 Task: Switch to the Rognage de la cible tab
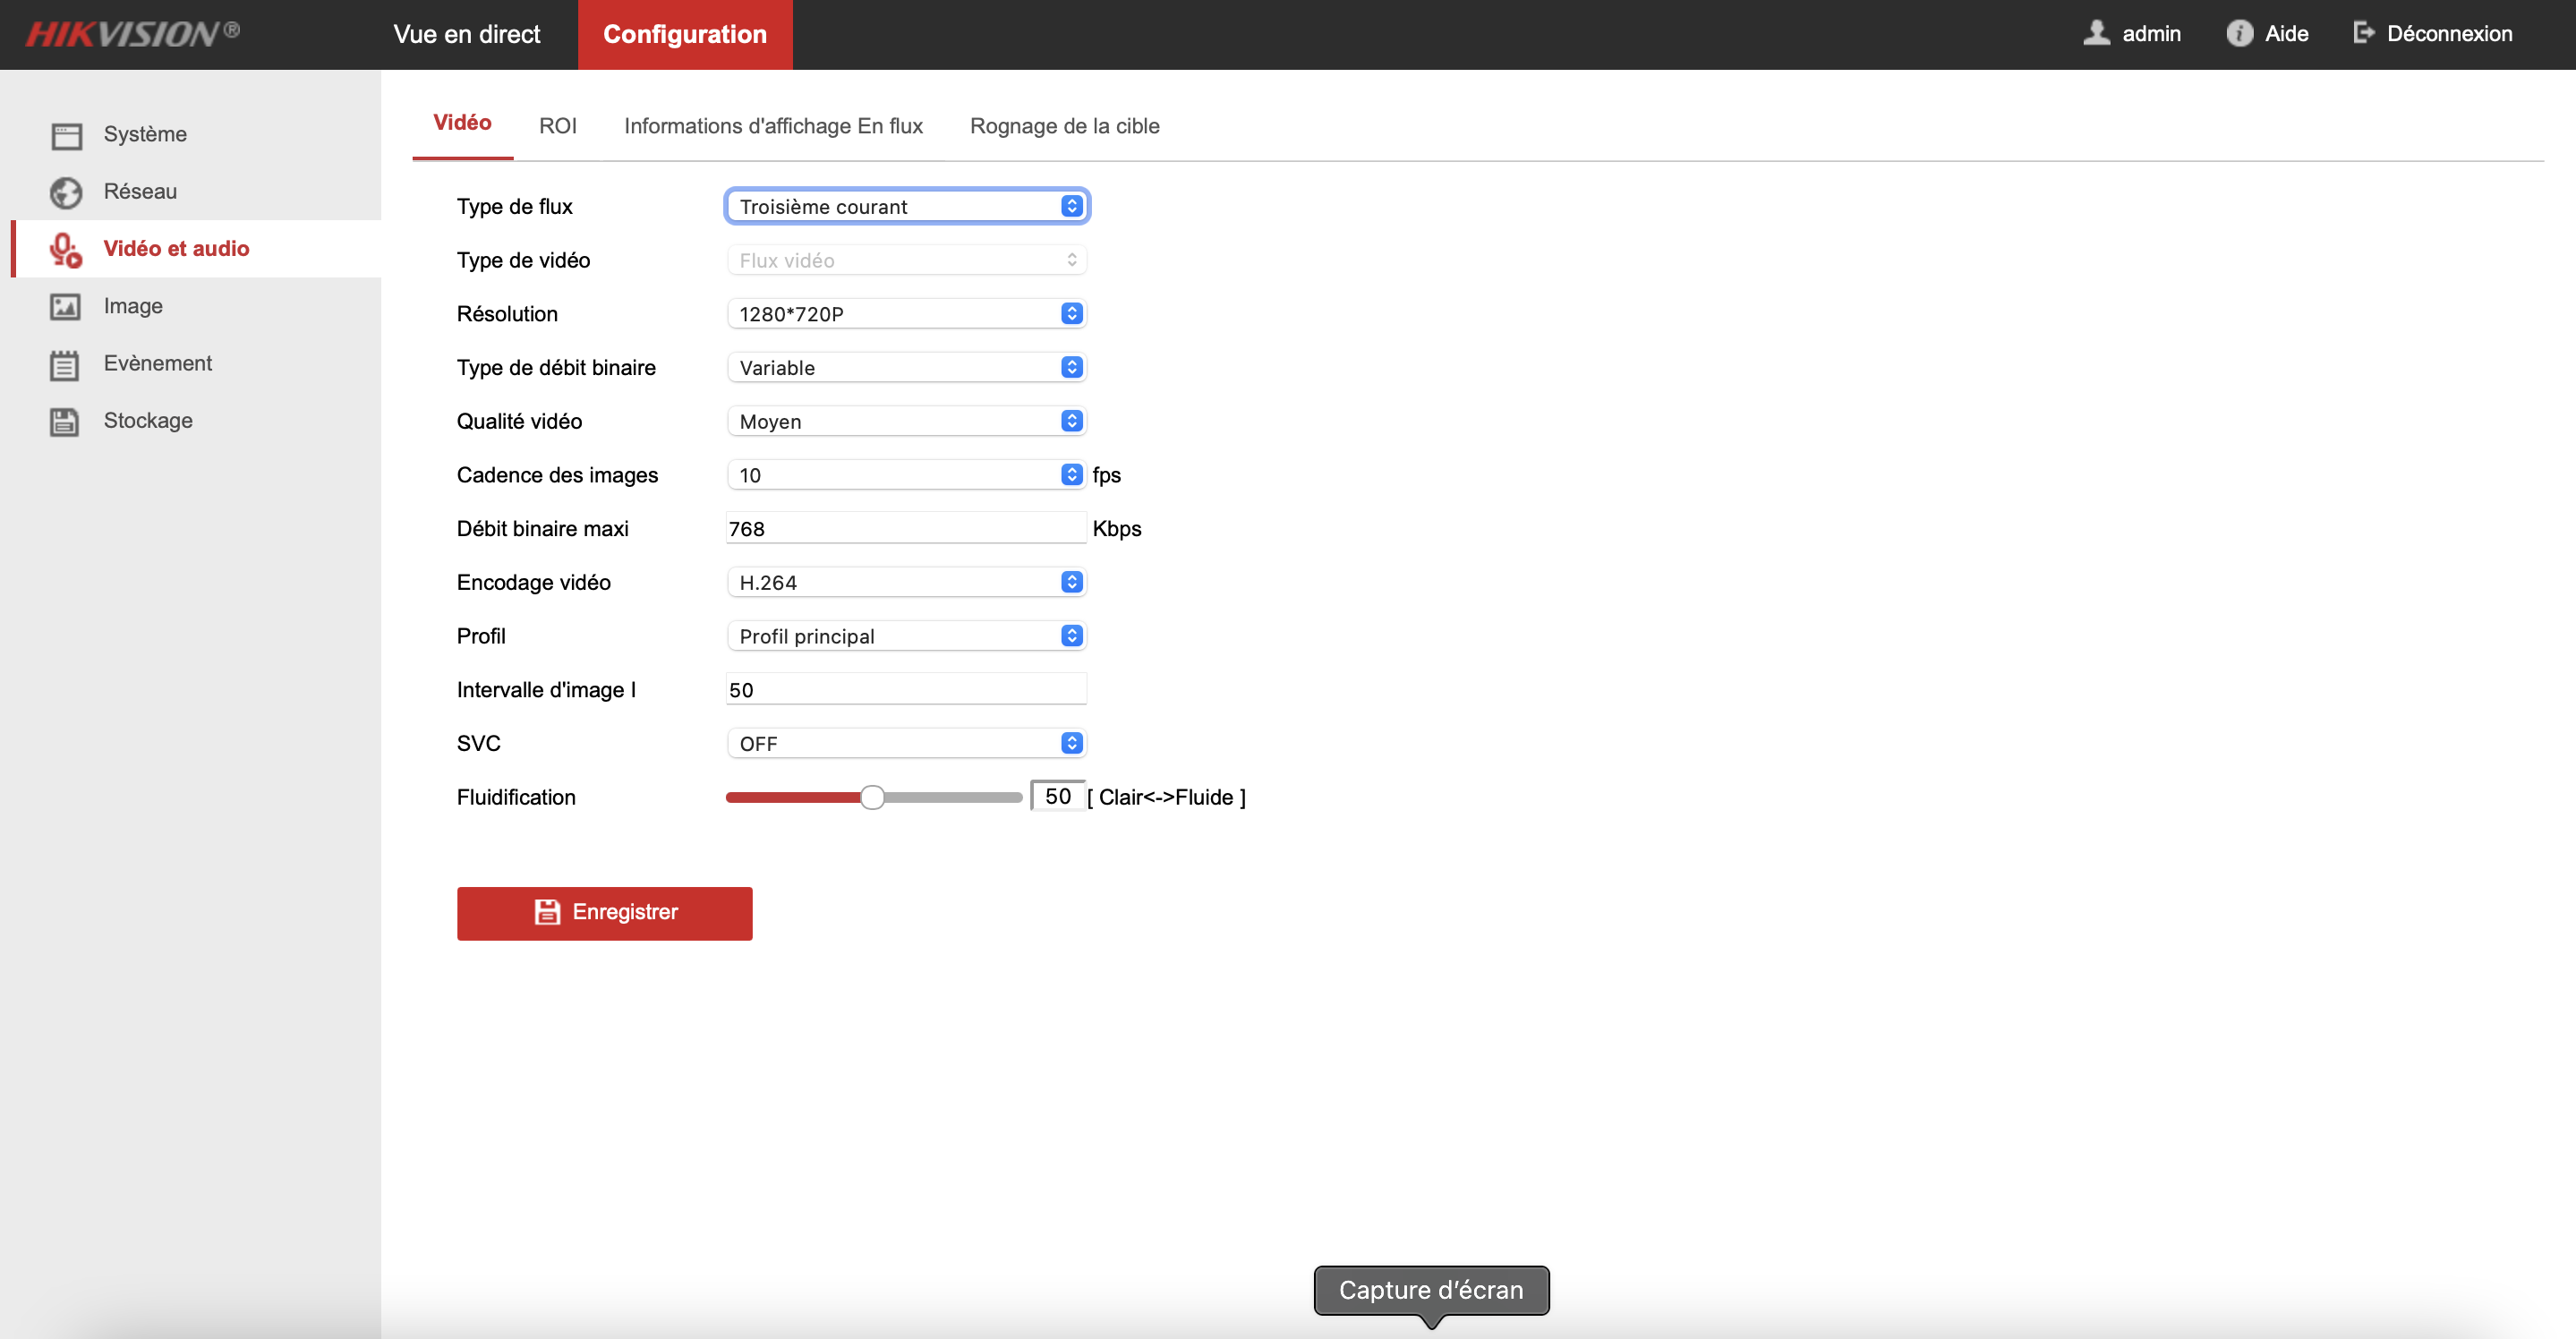[1065, 124]
